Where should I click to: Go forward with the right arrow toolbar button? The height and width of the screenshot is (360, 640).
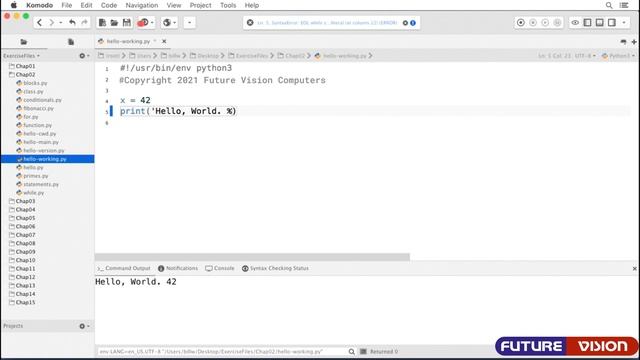coord(51,22)
